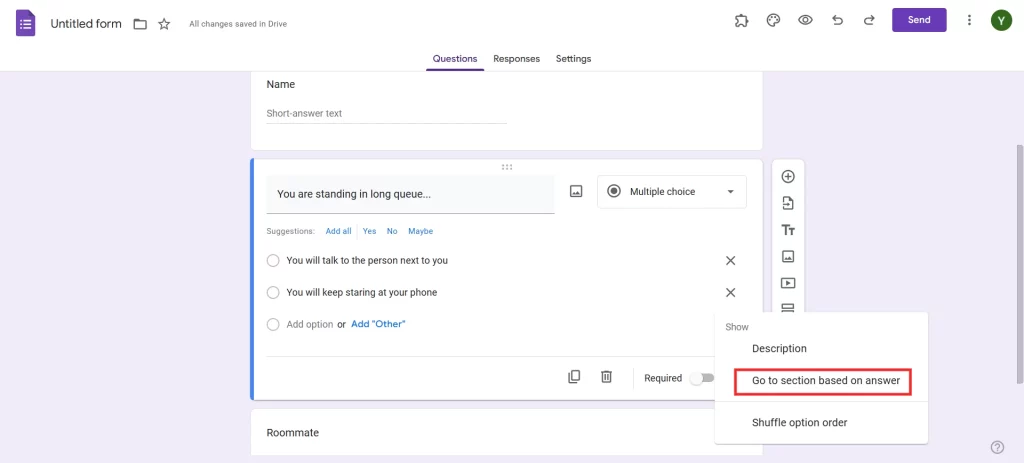Select 'Shuffle option order' menu item
1024x463 pixels.
pos(799,423)
